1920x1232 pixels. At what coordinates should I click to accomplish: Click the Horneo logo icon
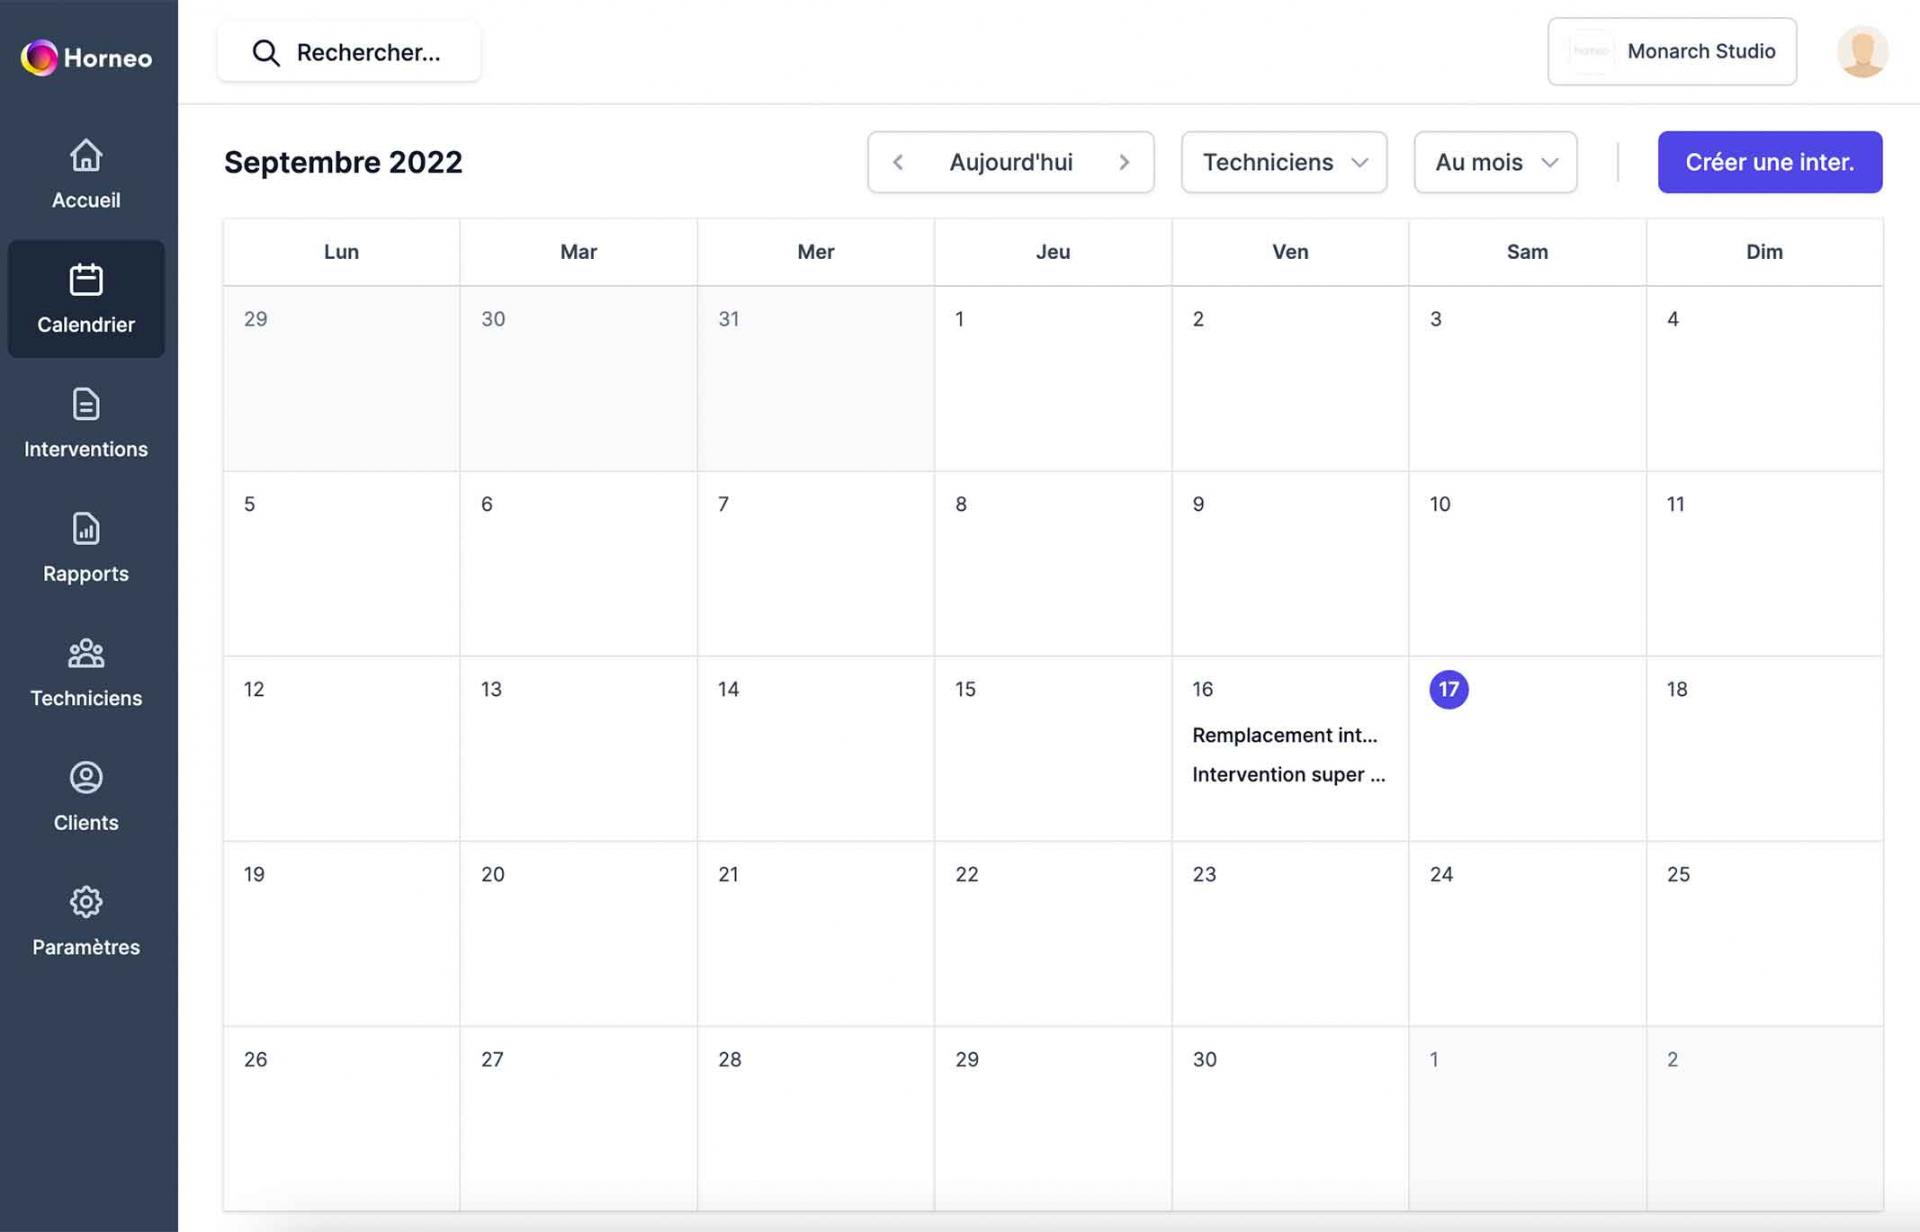pyautogui.click(x=38, y=56)
